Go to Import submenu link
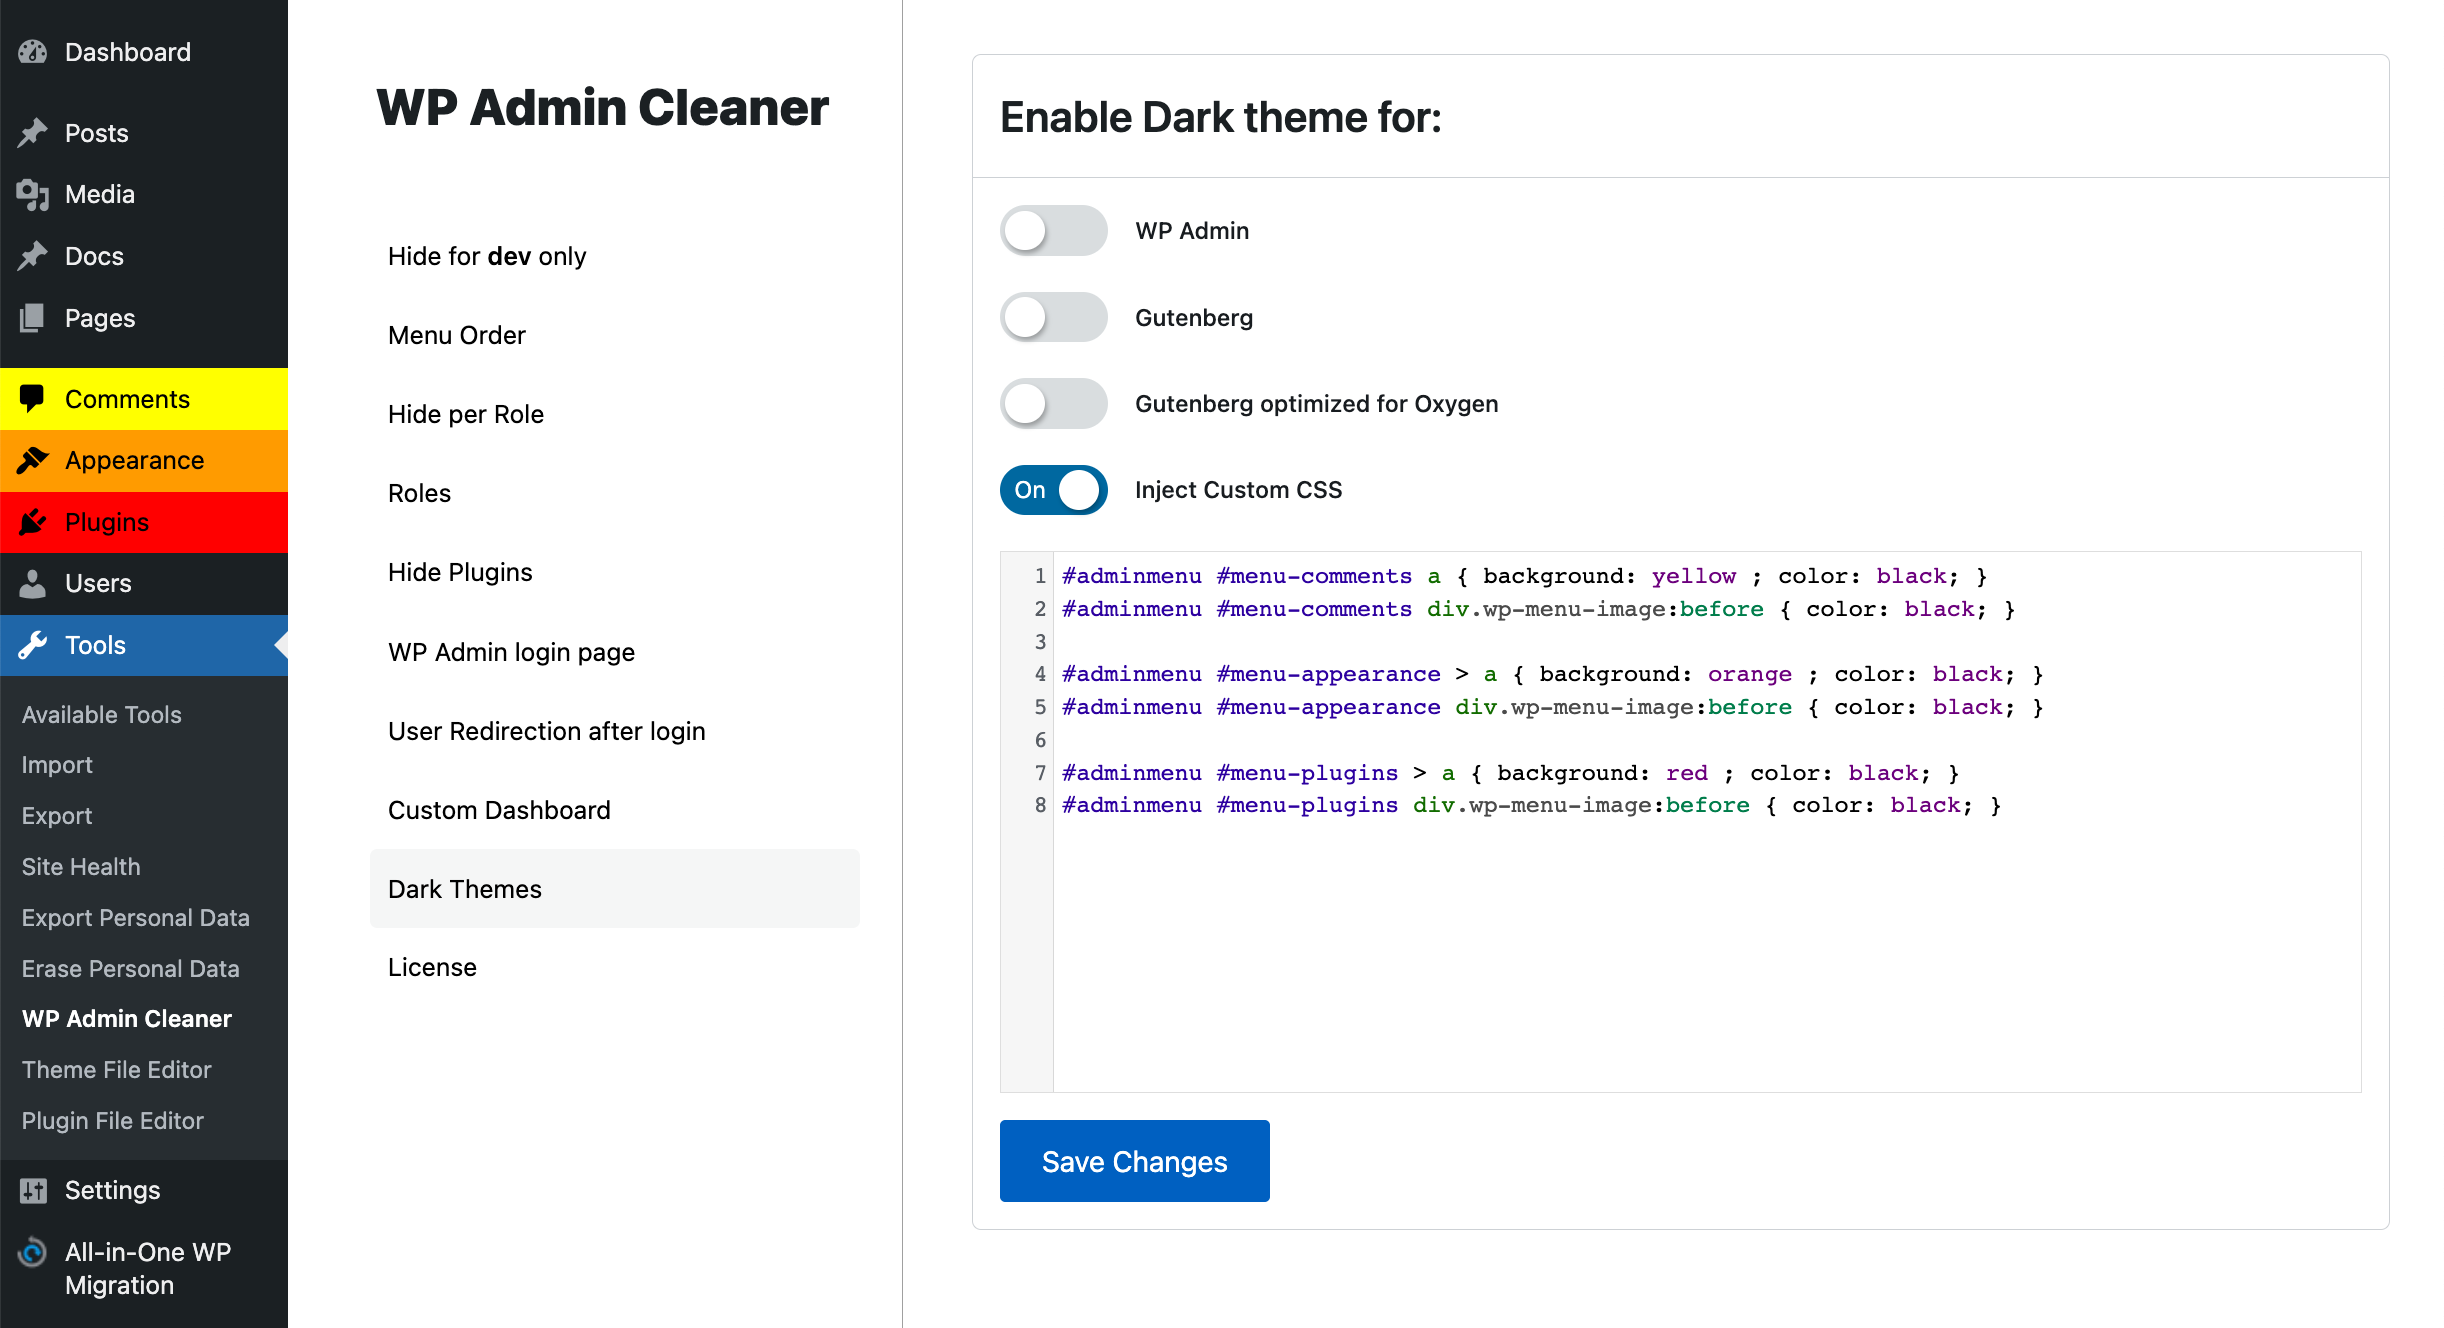 57,765
